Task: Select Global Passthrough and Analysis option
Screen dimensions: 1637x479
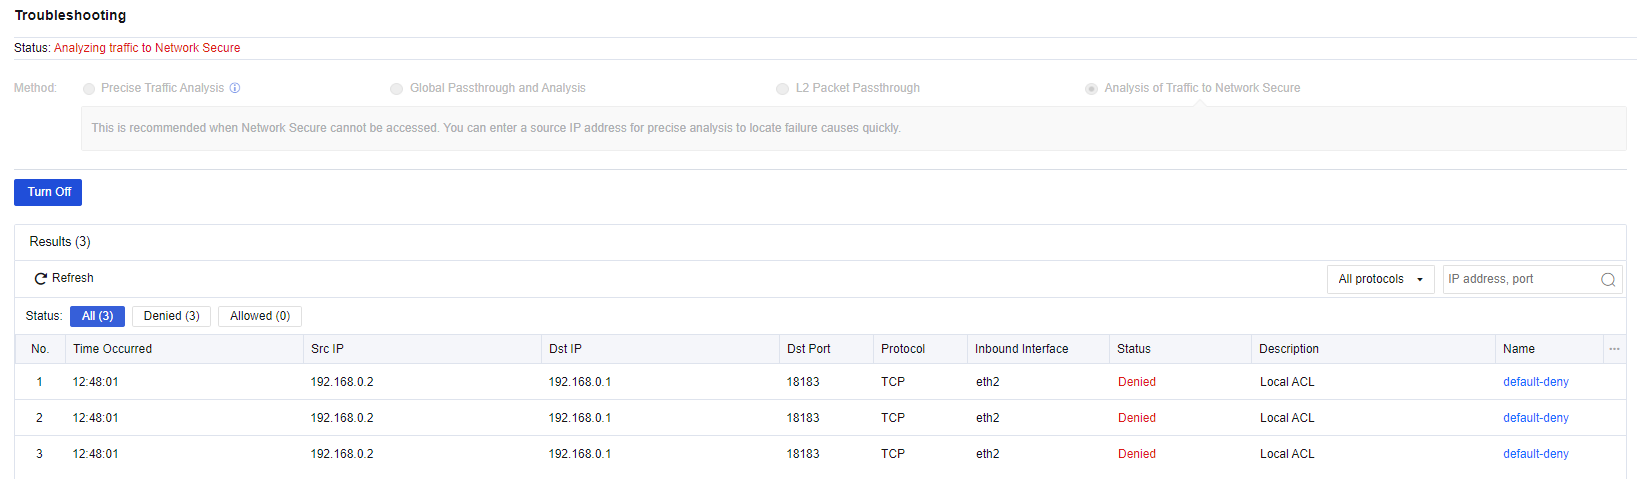Action: pyautogui.click(x=397, y=89)
